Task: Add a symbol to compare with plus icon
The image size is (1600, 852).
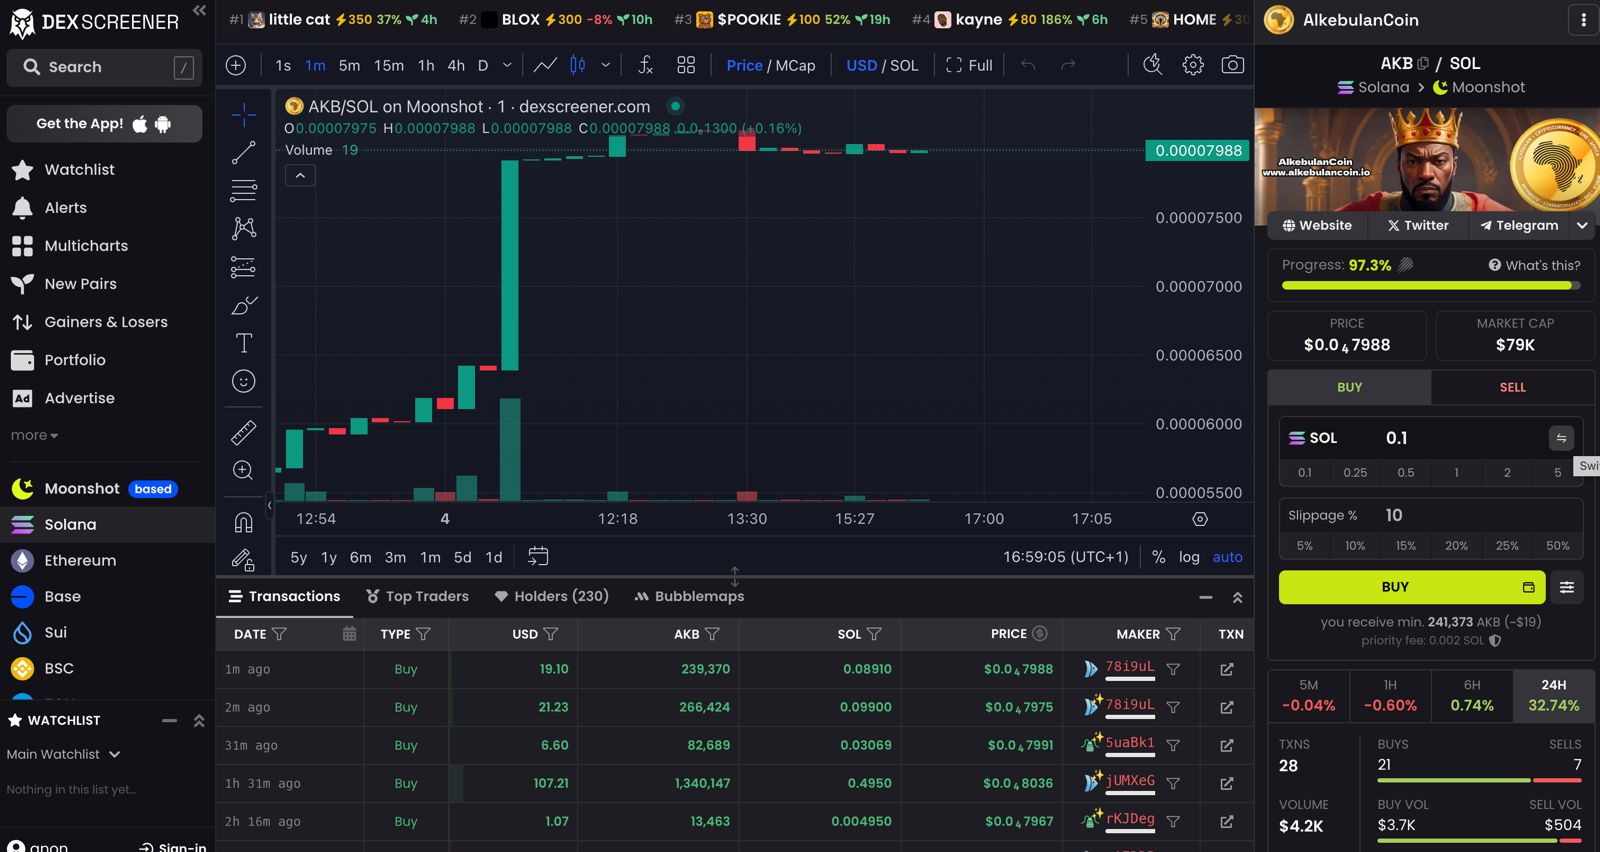Action: tap(236, 65)
